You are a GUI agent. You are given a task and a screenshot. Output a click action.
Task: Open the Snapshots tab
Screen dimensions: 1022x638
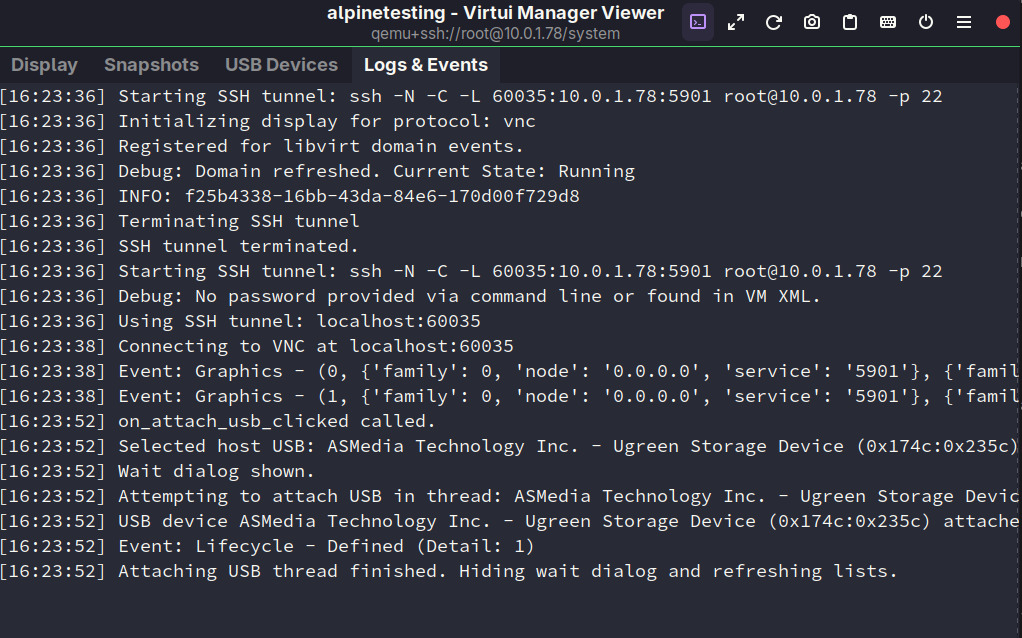pyautogui.click(x=151, y=64)
